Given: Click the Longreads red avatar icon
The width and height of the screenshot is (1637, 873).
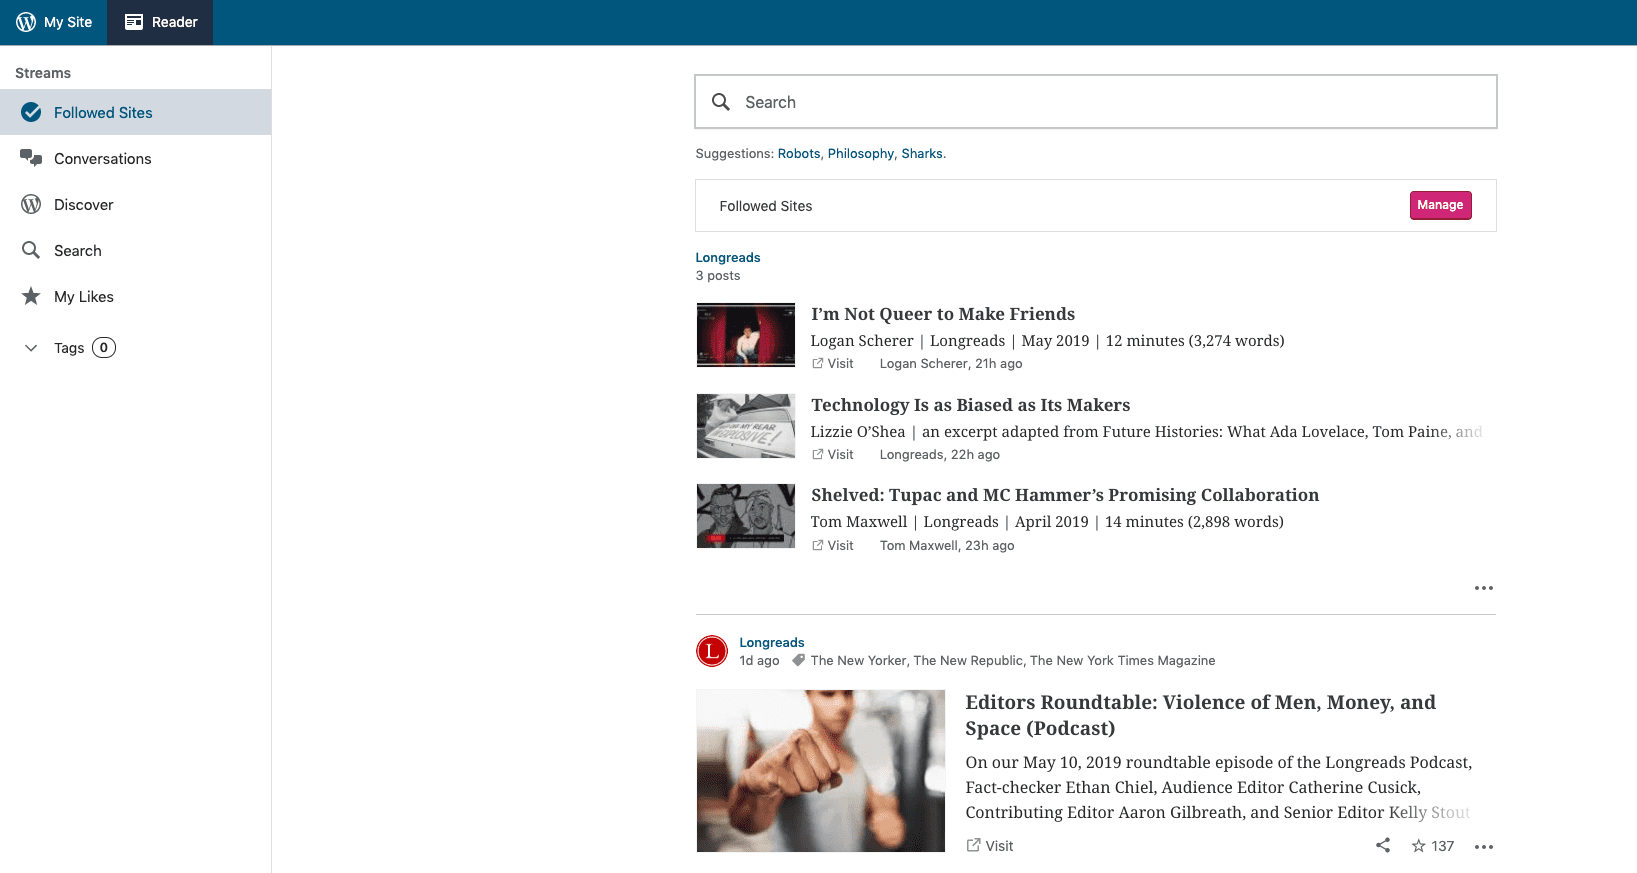Looking at the screenshot, I should [x=712, y=651].
